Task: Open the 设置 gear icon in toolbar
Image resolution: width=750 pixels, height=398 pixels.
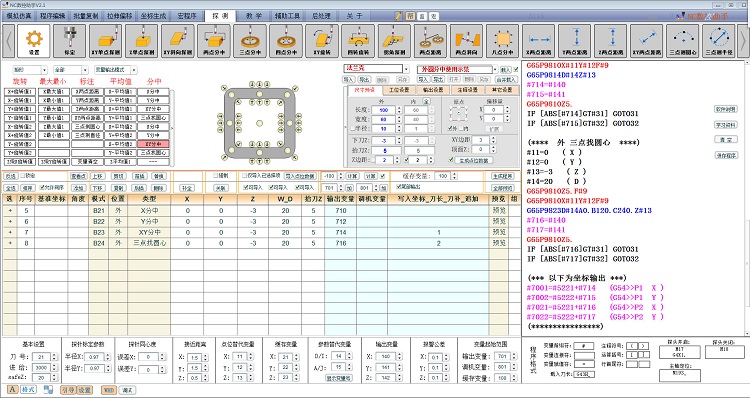Action: [34, 41]
